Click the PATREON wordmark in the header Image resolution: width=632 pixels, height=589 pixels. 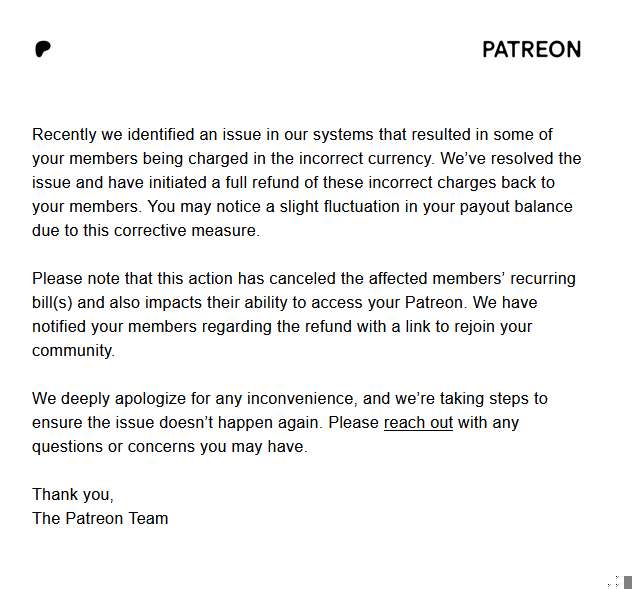532,50
